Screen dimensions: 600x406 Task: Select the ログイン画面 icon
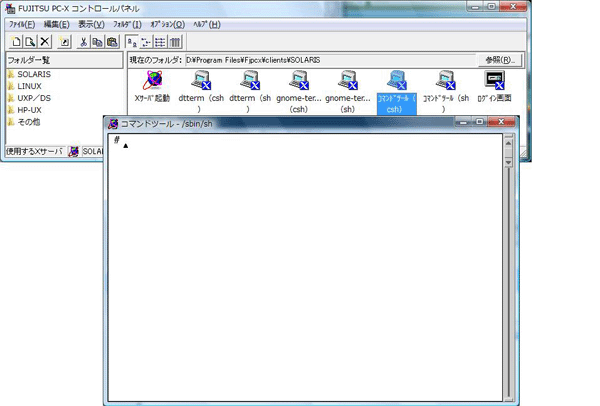coord(494,87)
